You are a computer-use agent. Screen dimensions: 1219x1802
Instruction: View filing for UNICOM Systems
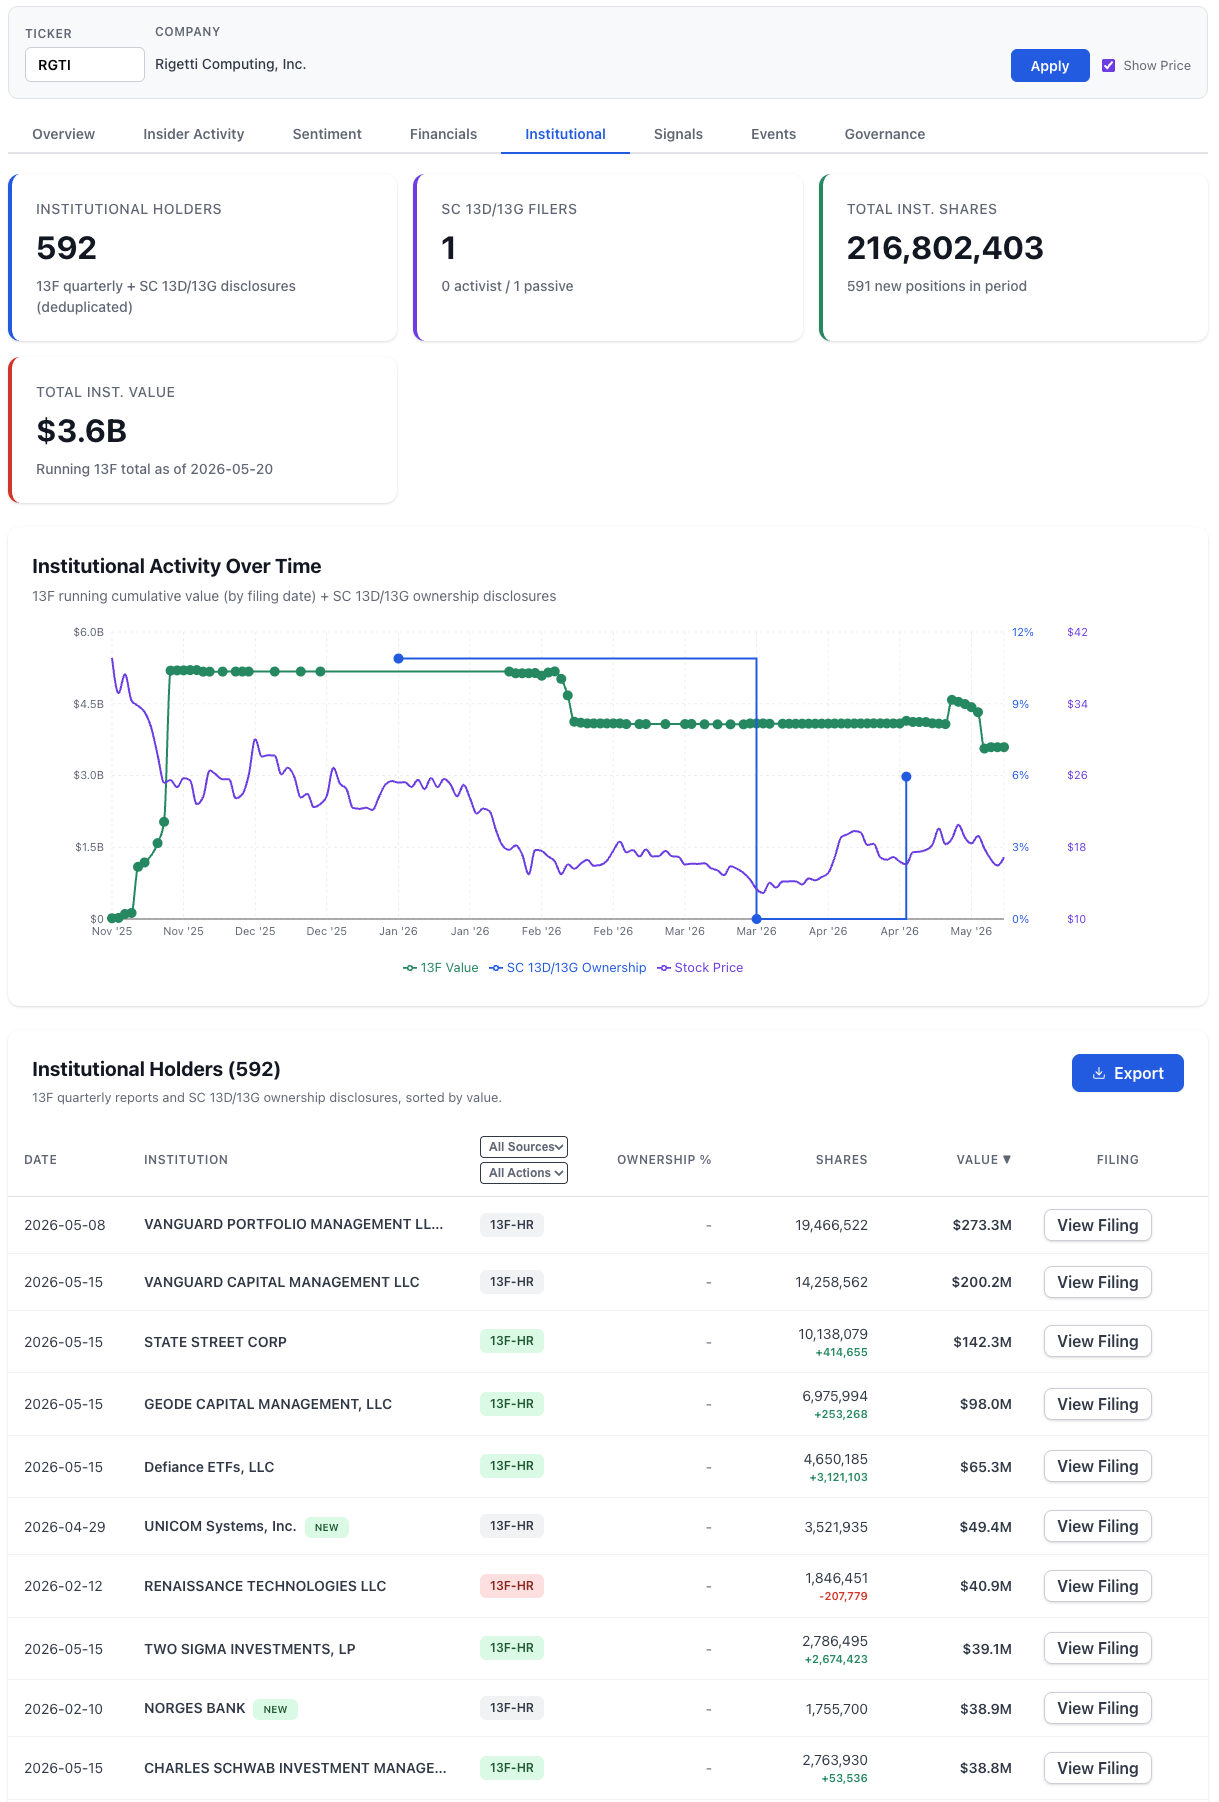pos(1098,1526)
